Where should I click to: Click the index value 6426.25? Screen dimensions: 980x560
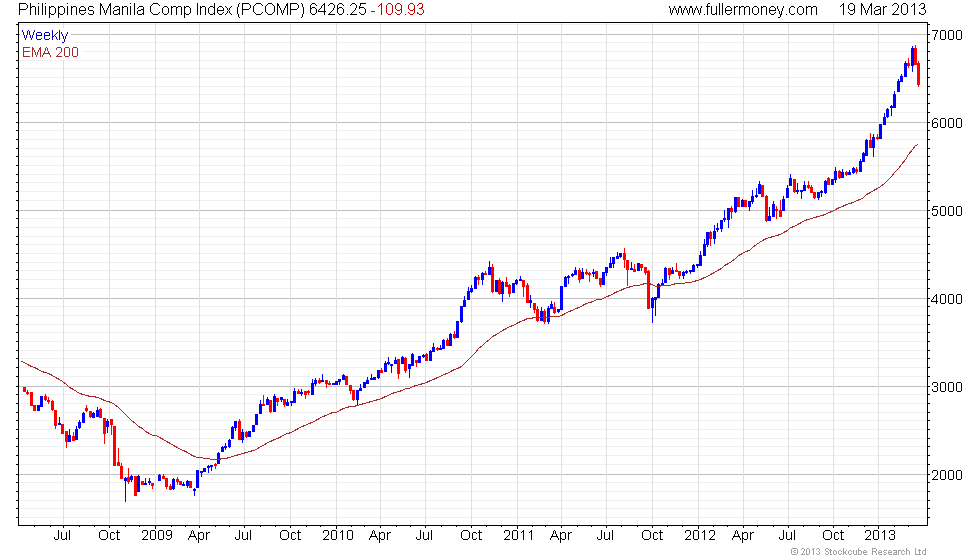[338, 9]
